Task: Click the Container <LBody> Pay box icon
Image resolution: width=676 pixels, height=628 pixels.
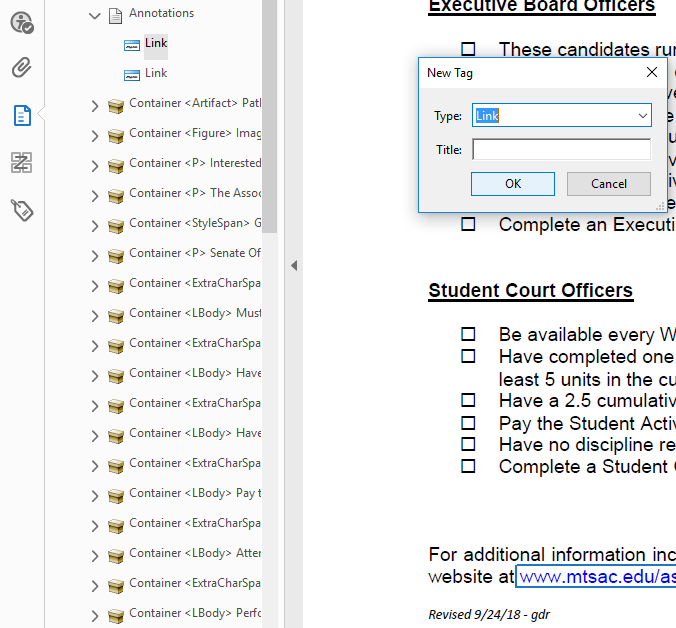Action: click(x=116, y=496)
